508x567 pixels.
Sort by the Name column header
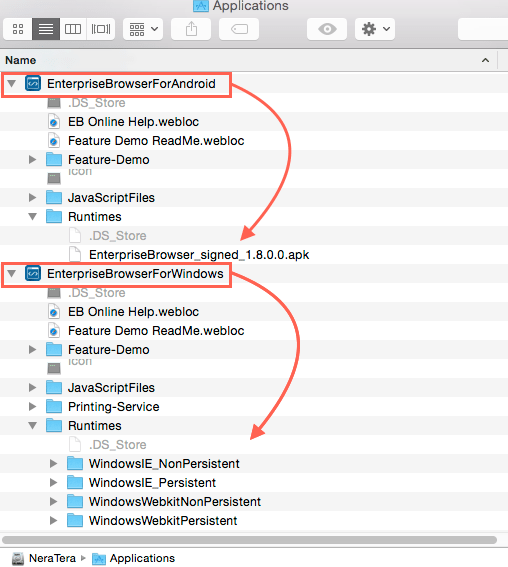[x=21, y=60]
